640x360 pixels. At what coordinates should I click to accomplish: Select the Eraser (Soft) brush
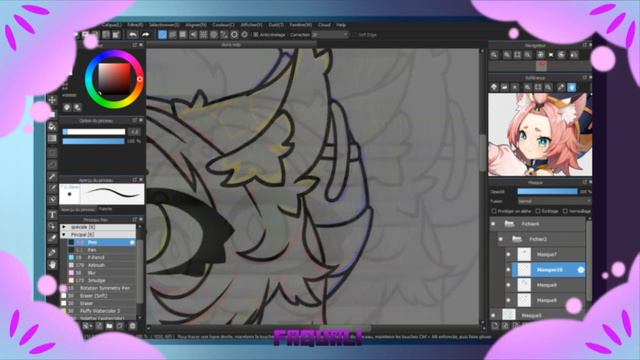[99, 296]
